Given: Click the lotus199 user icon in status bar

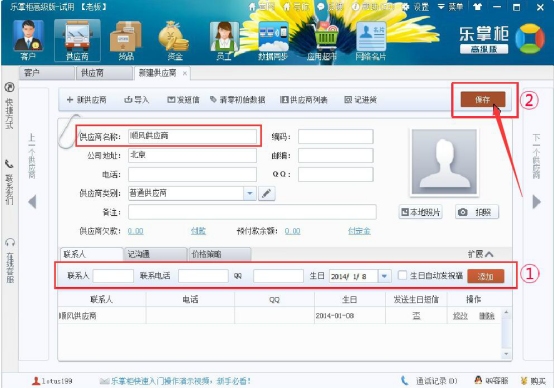Looking at the screenshot, I should (x=36, y=381).
